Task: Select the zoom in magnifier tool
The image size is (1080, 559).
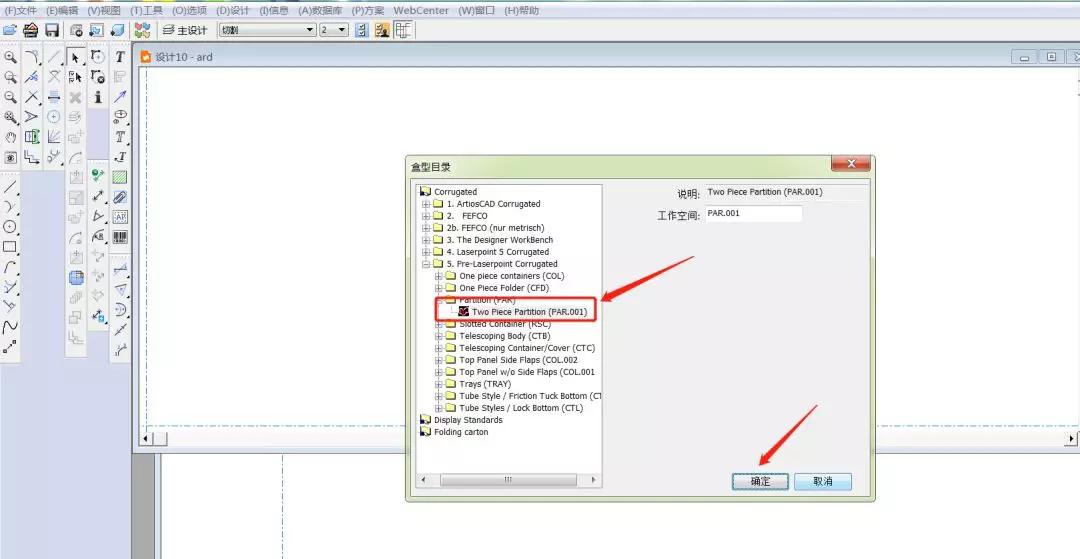Action: (10, 57)
